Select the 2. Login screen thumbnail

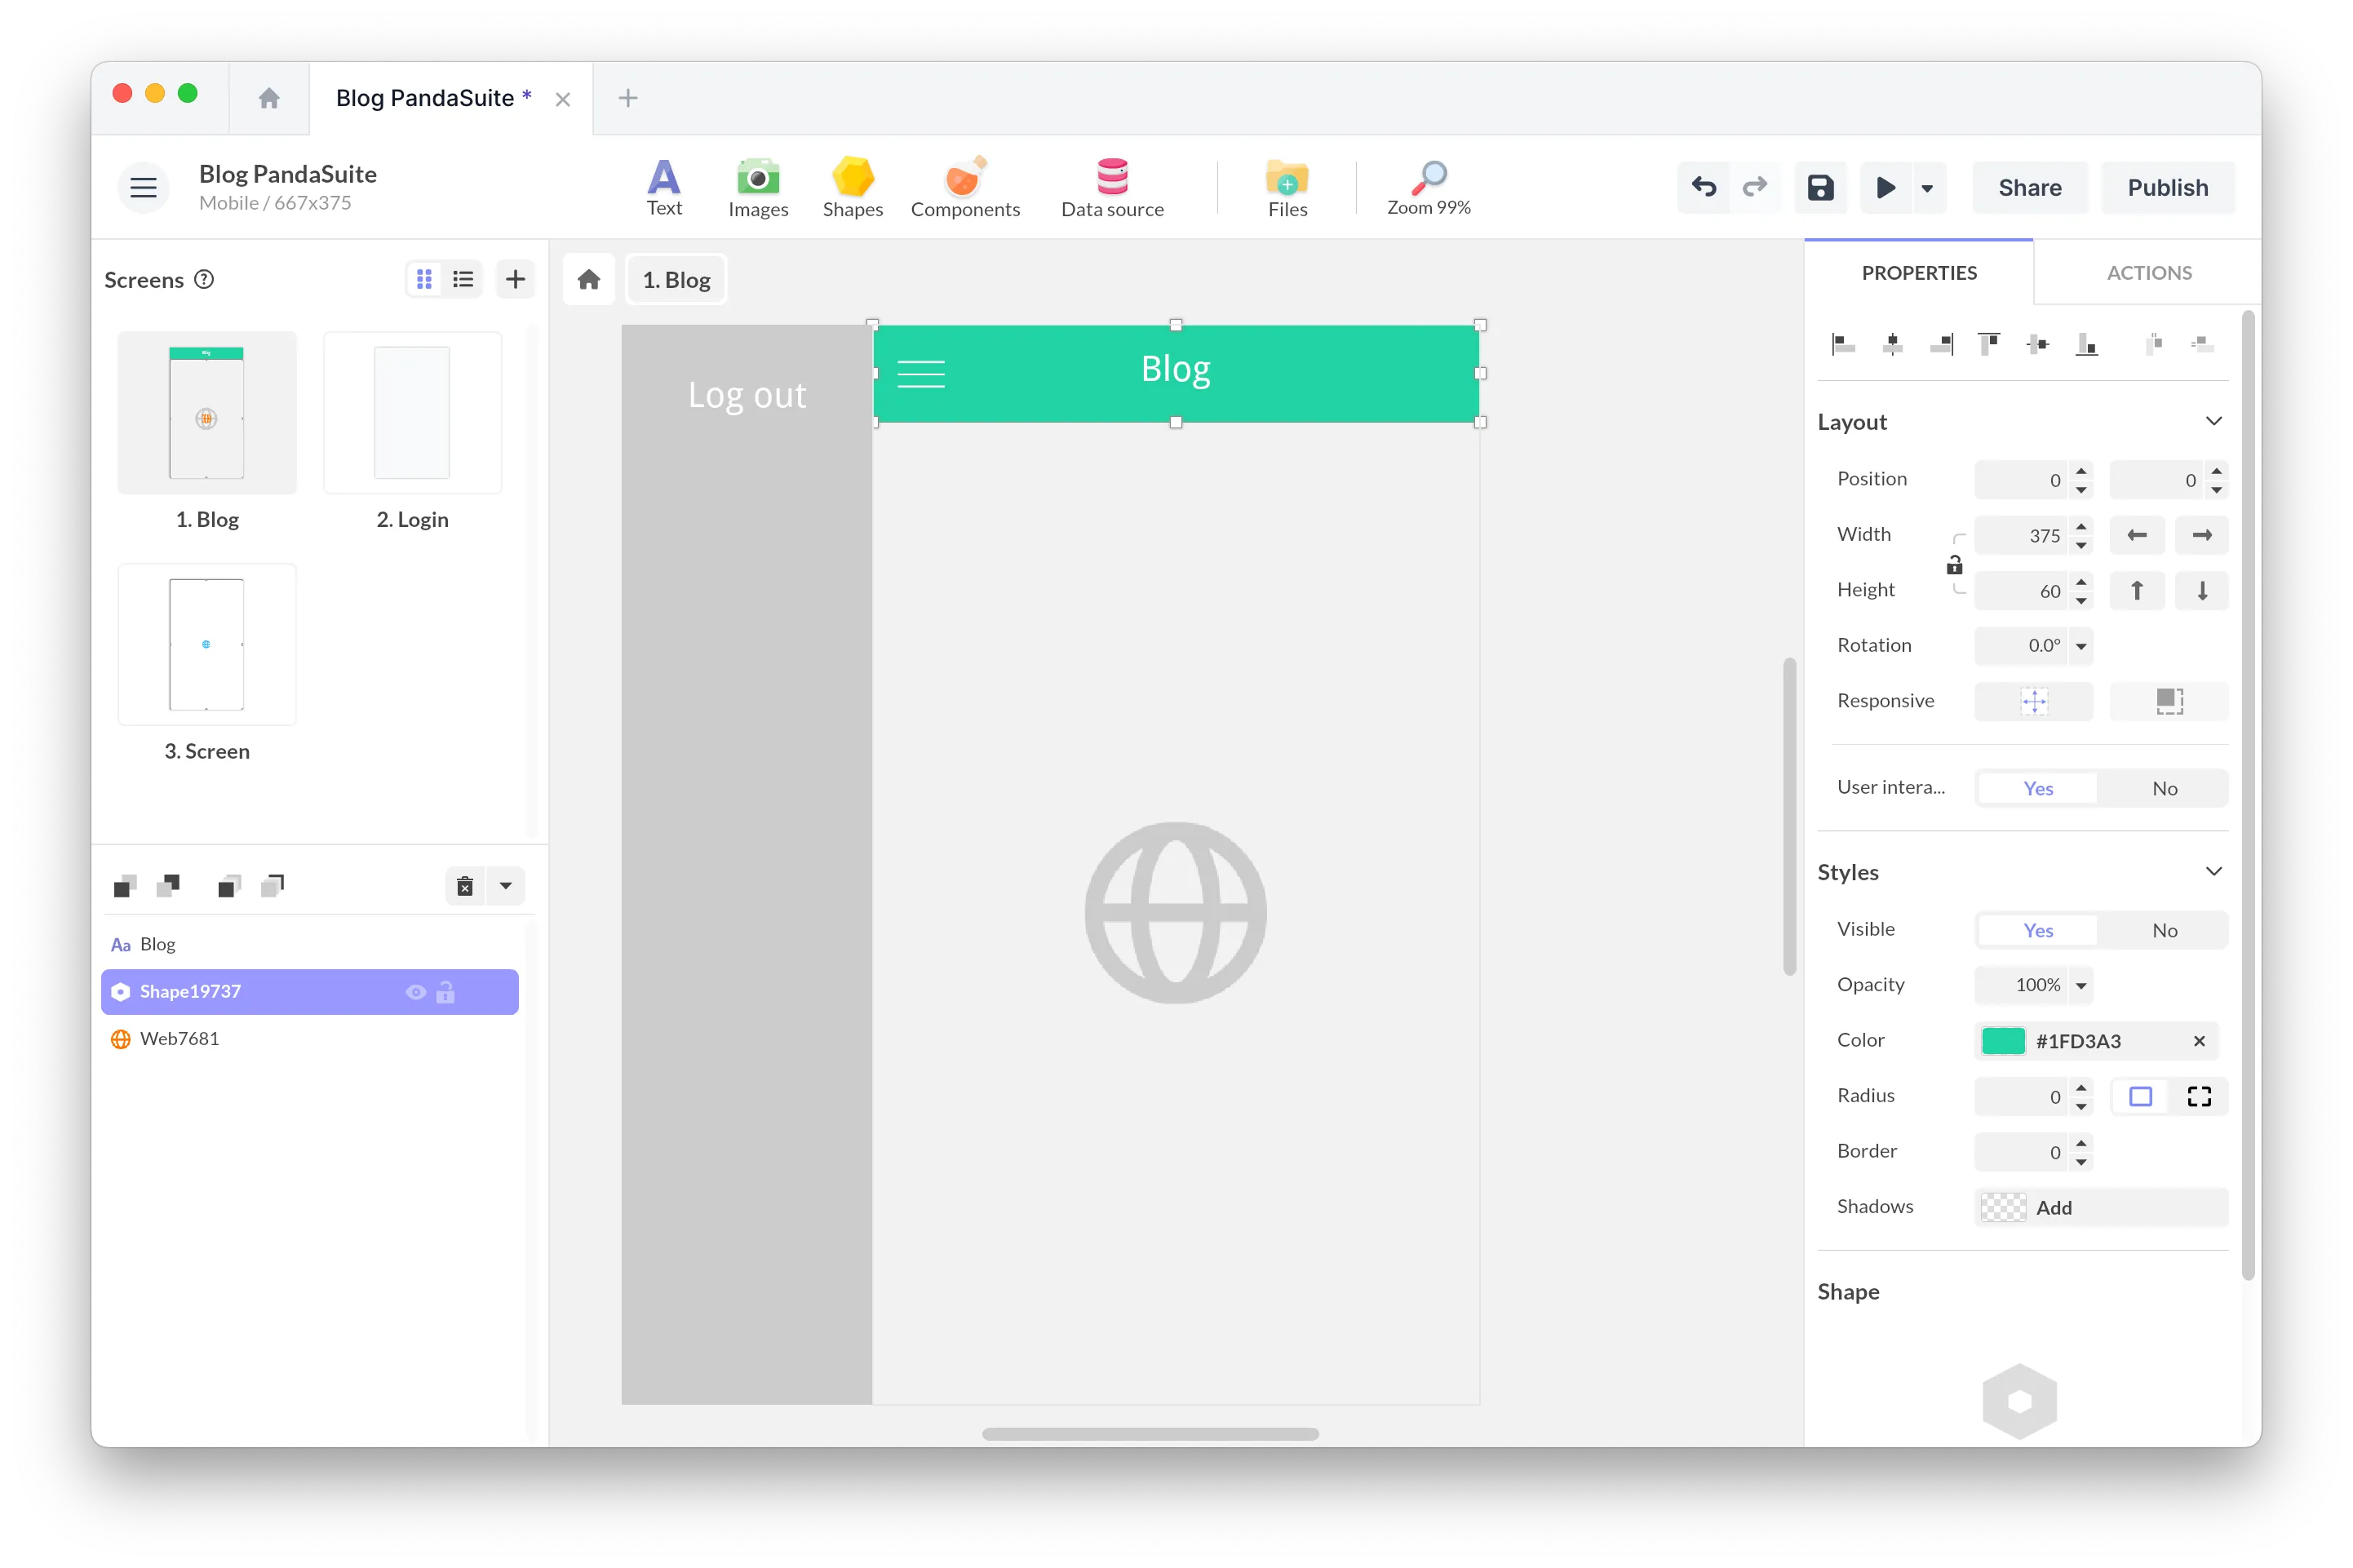tap(411, 412)
